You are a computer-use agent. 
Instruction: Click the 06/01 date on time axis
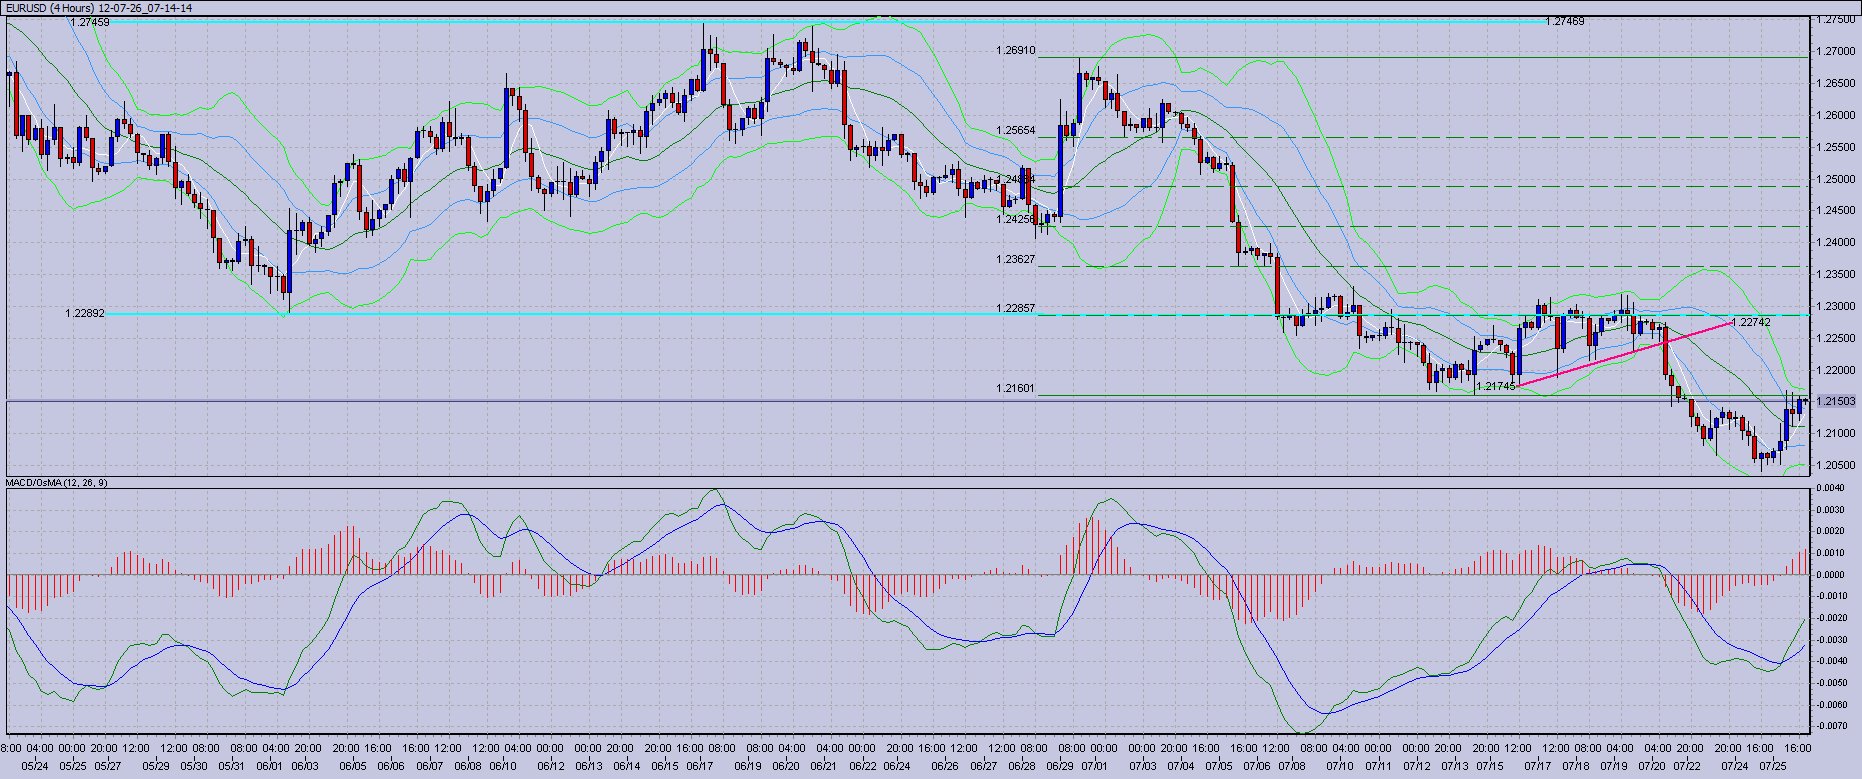coord(268,766)
